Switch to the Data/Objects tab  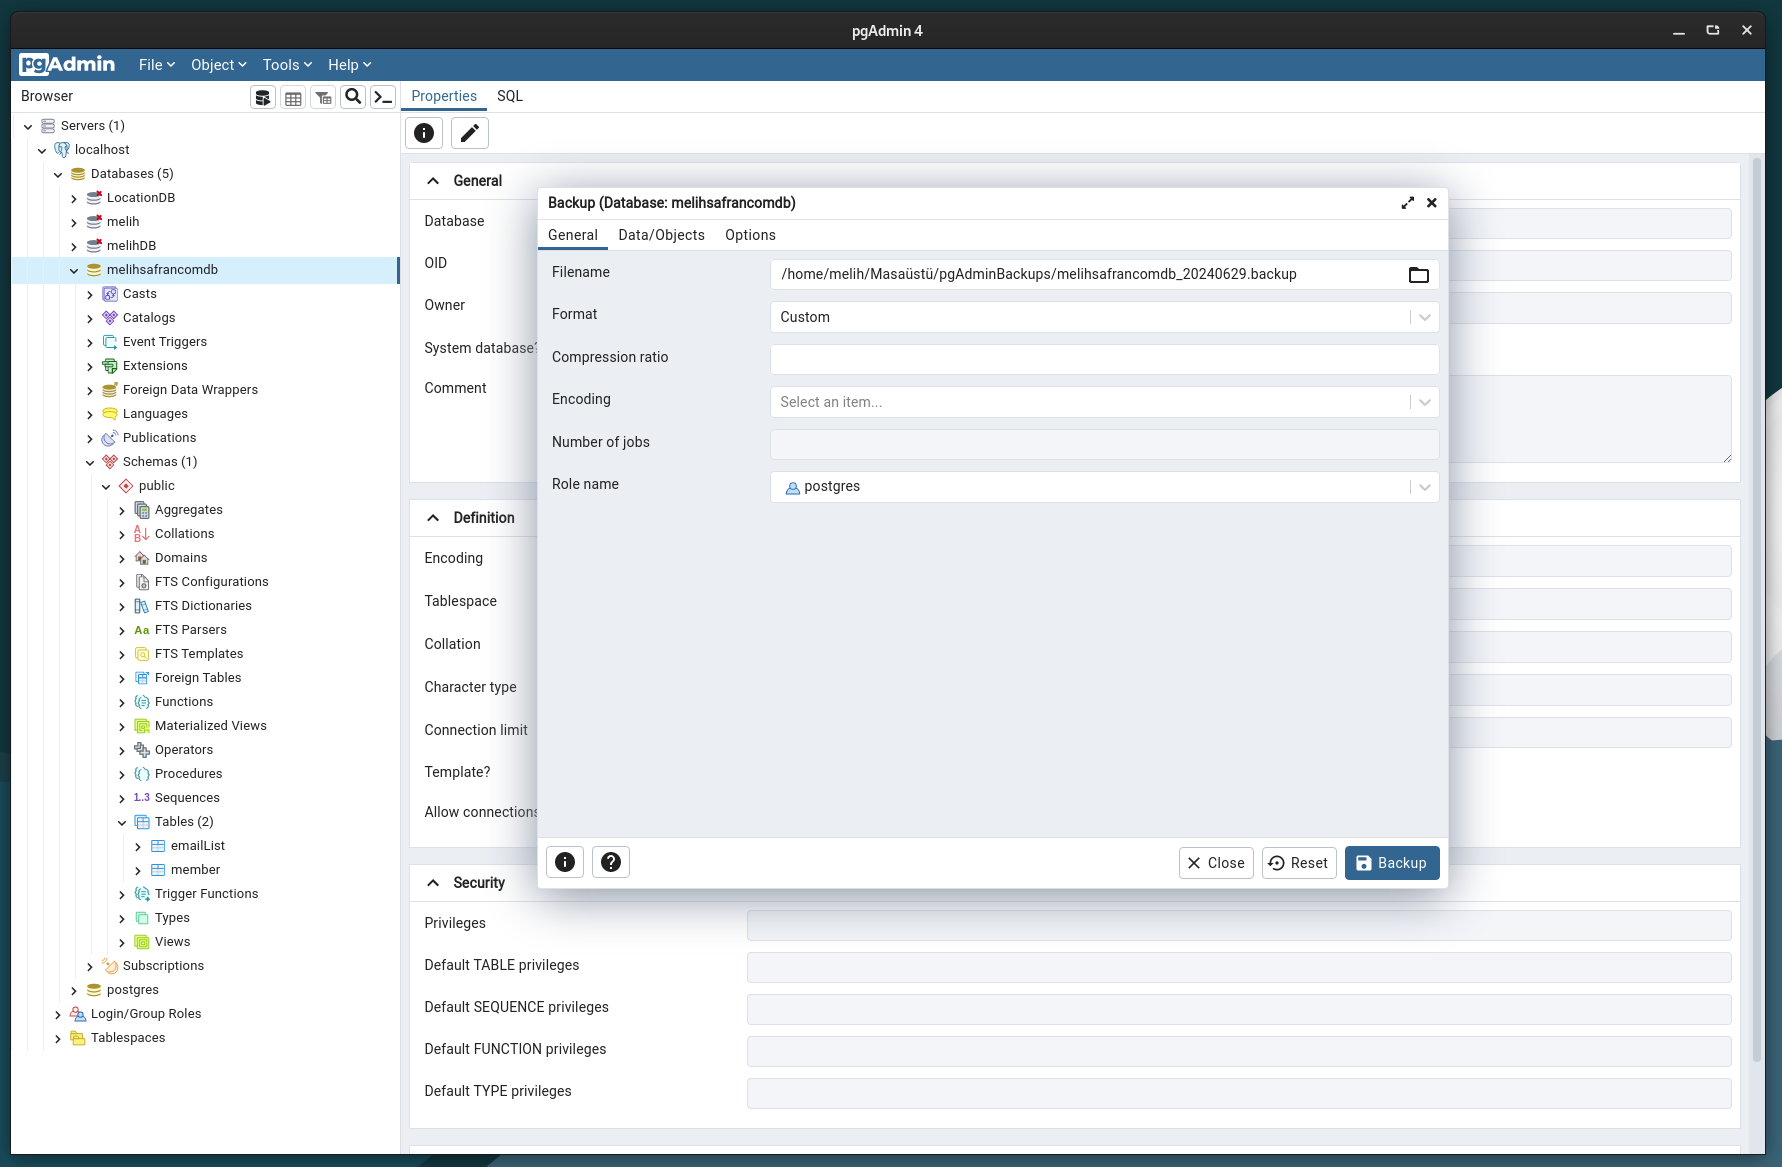click(661, 235)
